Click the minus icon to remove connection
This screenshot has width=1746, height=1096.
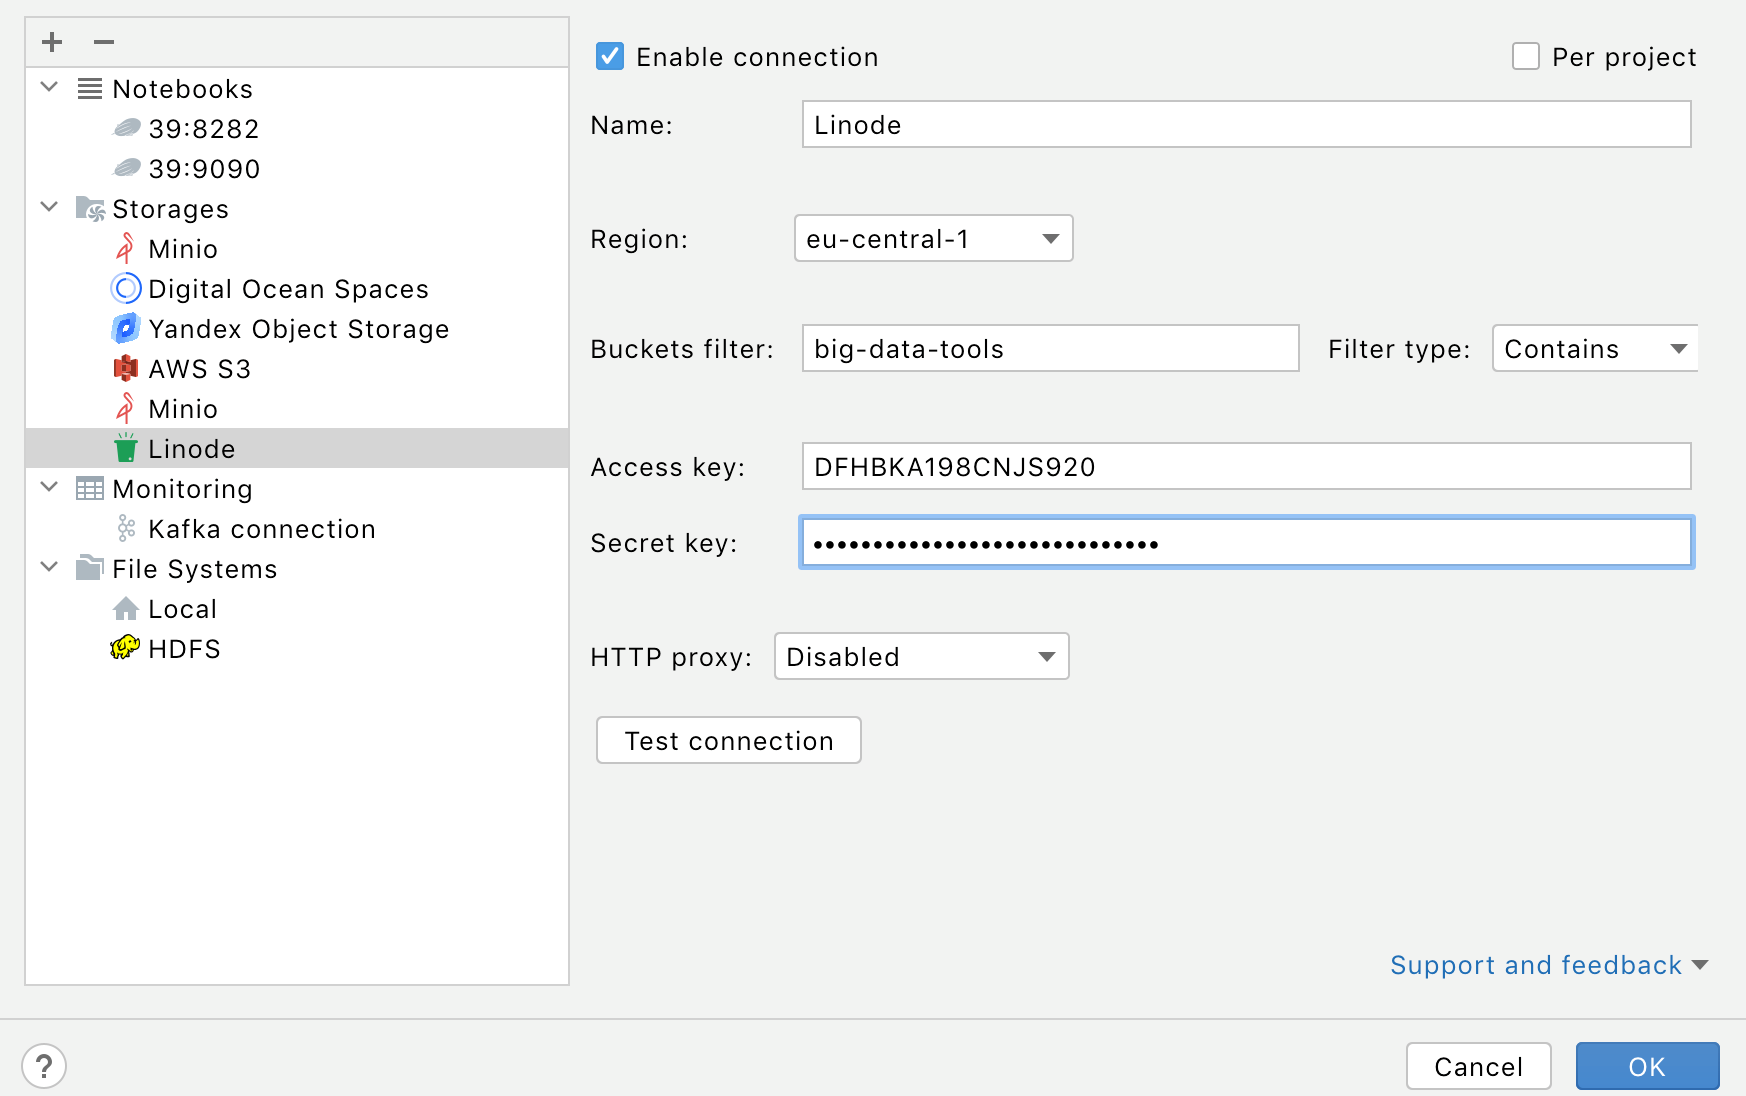pos(104,42)
